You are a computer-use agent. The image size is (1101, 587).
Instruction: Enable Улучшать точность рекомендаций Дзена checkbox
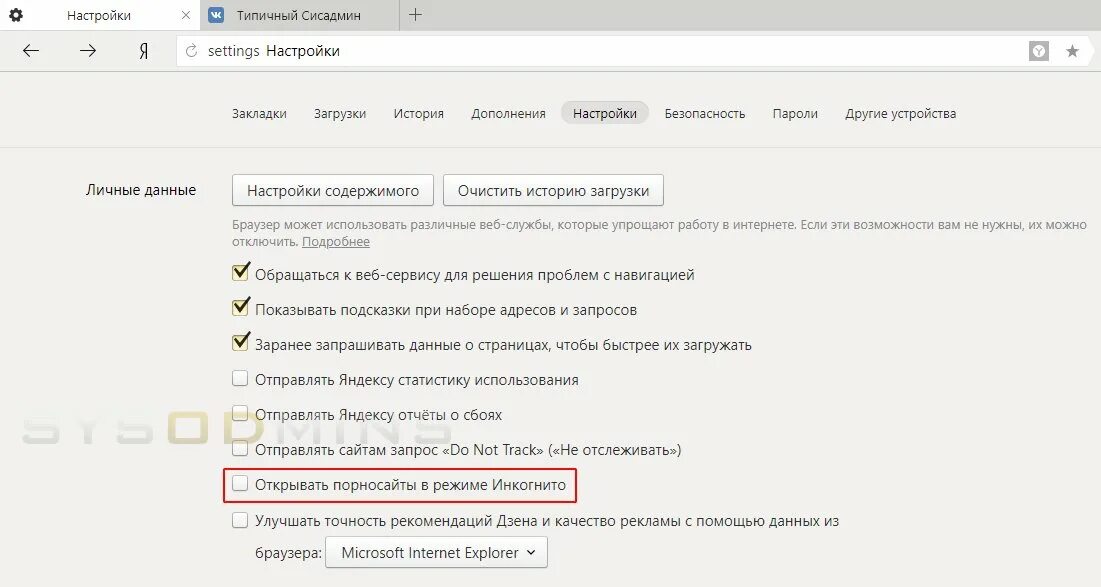coord(240,520)
